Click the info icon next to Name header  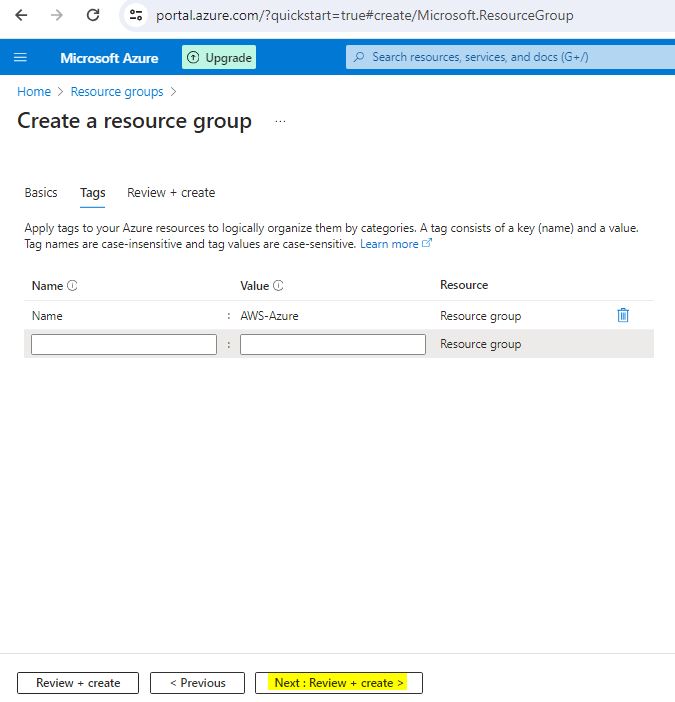72,286
